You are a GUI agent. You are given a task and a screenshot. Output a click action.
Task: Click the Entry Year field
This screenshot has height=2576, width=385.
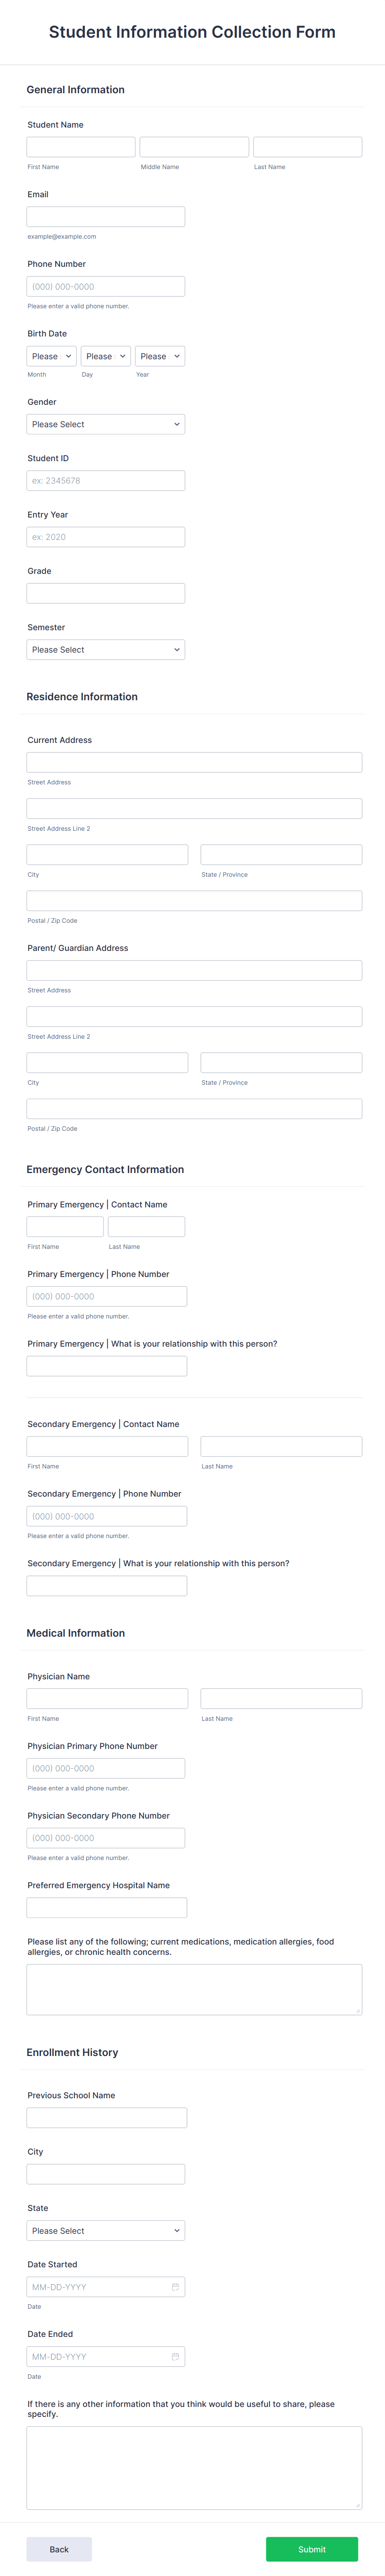105,536
